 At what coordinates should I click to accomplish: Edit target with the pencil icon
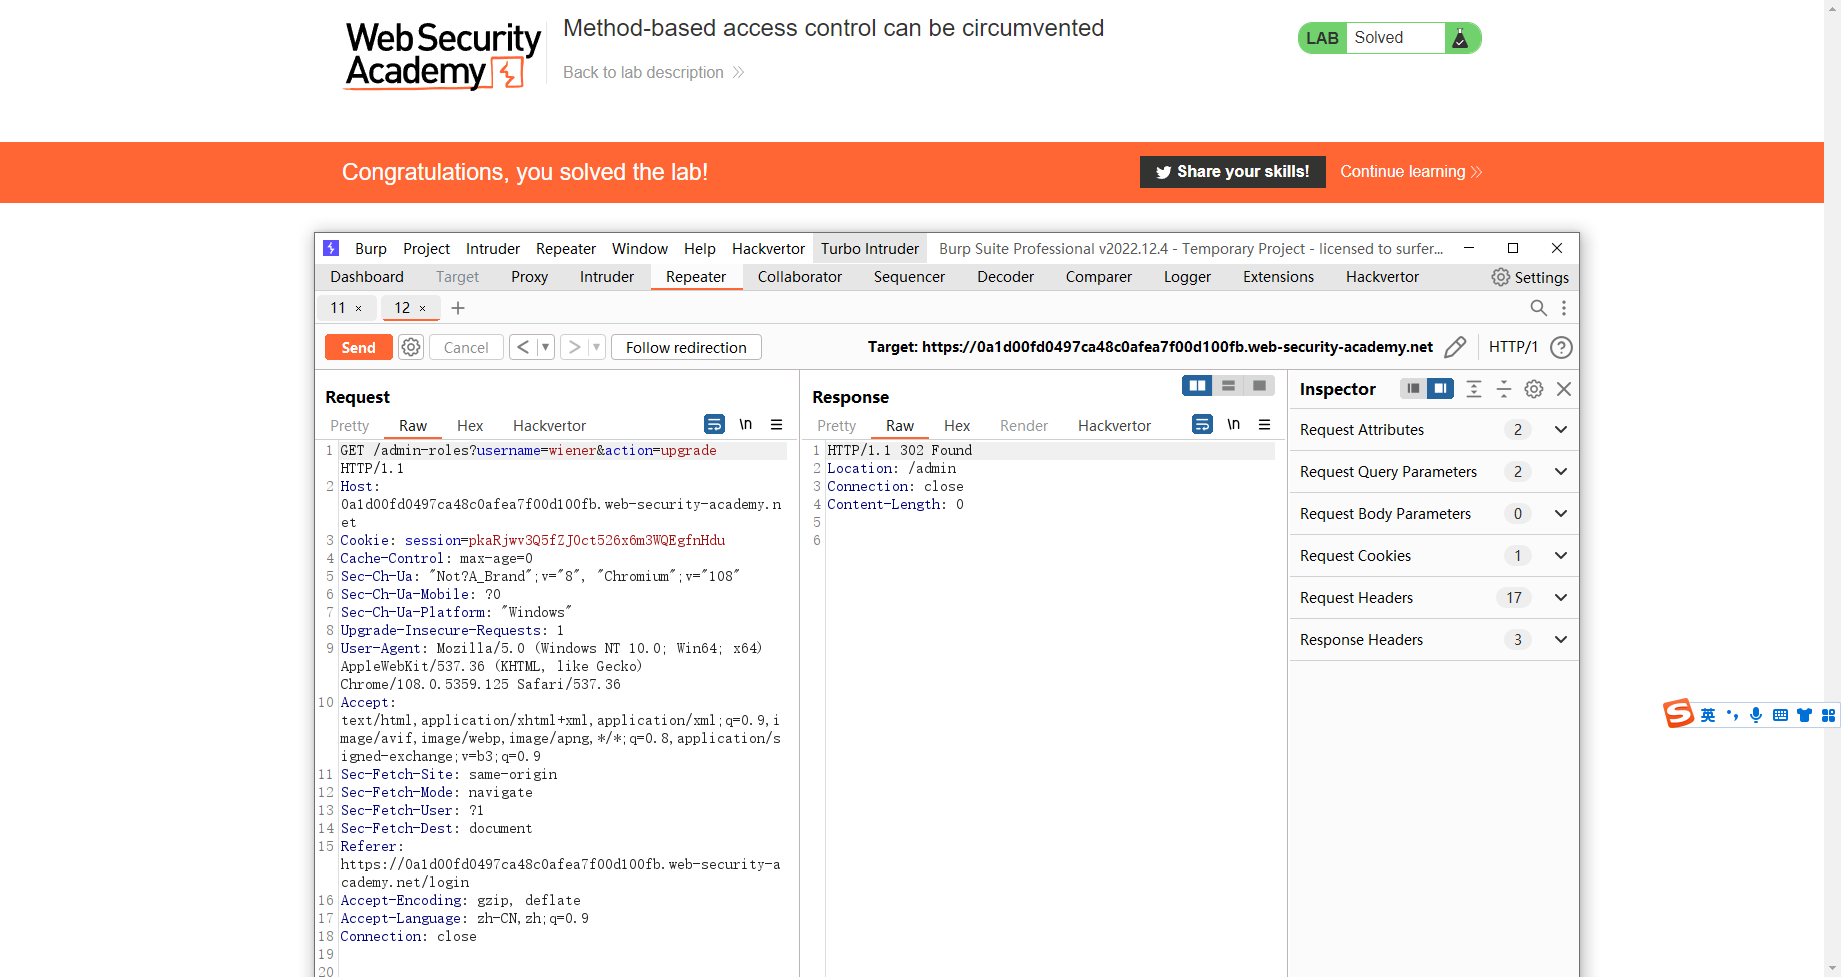[x=1455, y=347]
